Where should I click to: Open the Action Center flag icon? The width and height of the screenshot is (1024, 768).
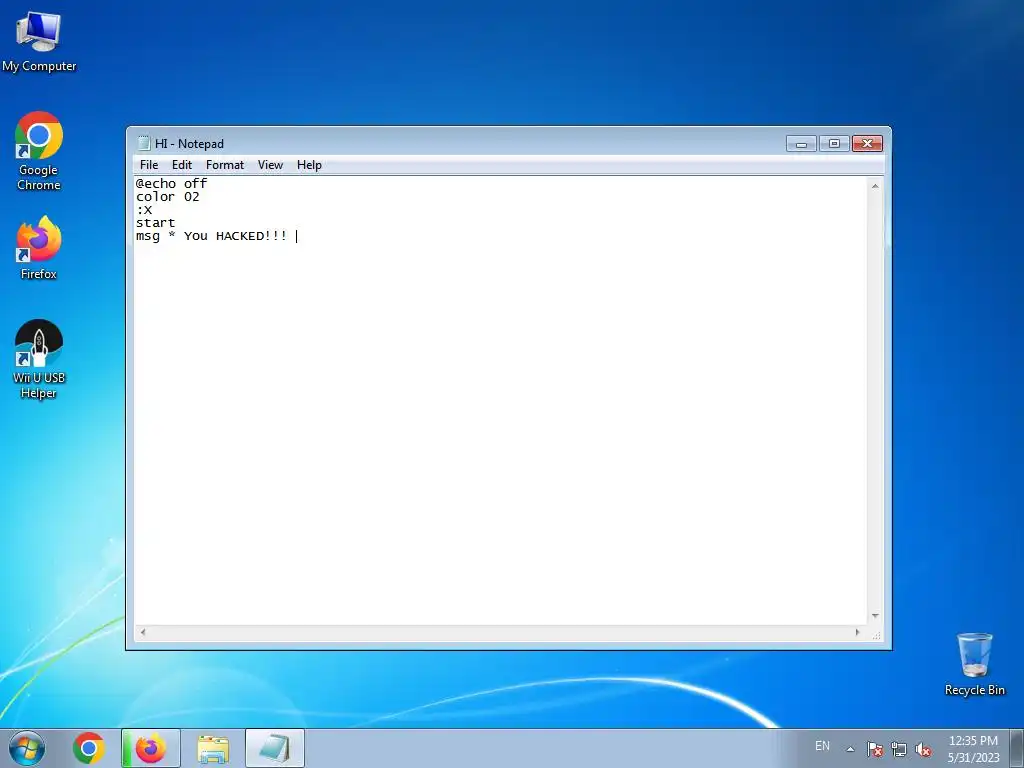(x=875, y=749)
